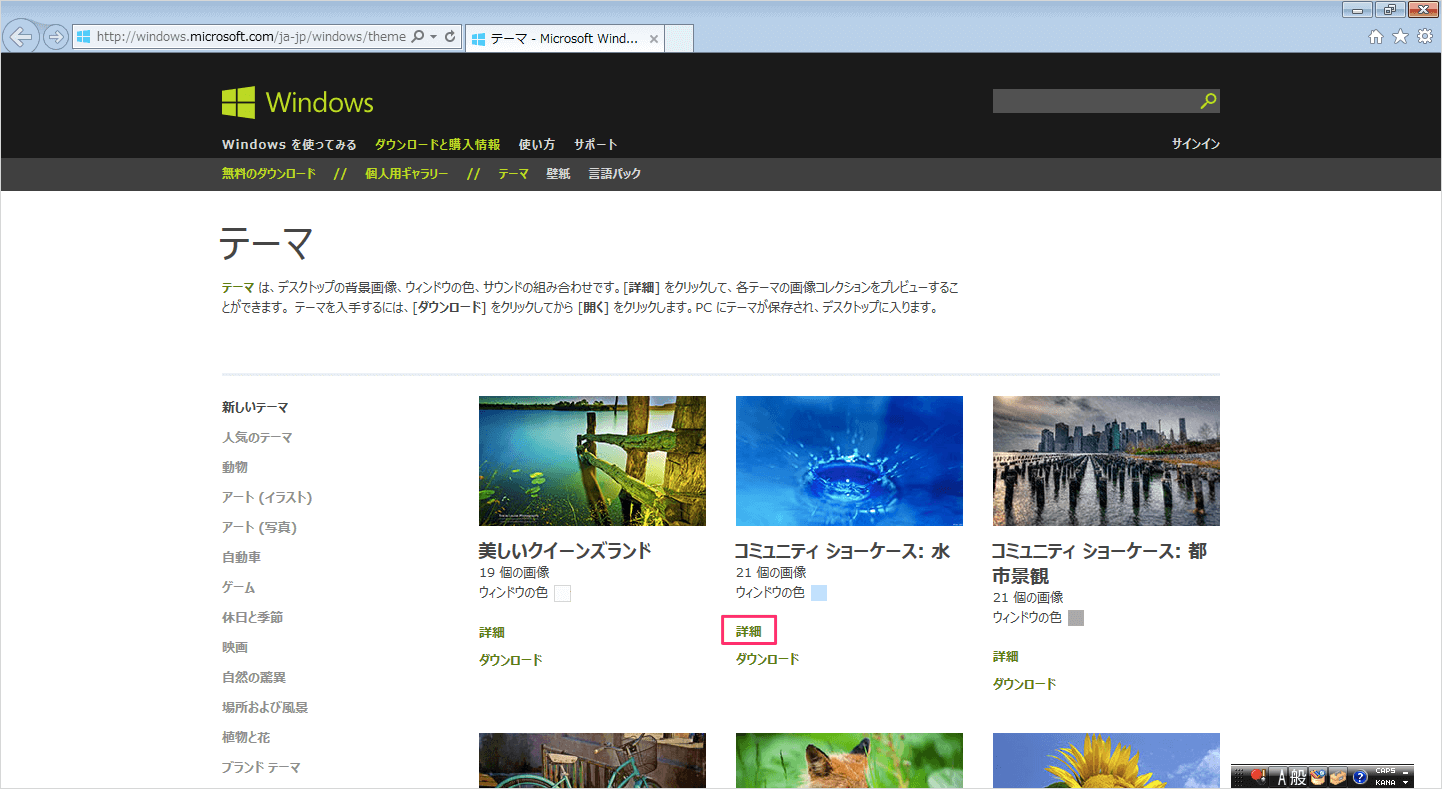Open 詳細 for 美しいクイーンズランド
Viewport: 1442px width, 789px height.
tap(492, 632)
